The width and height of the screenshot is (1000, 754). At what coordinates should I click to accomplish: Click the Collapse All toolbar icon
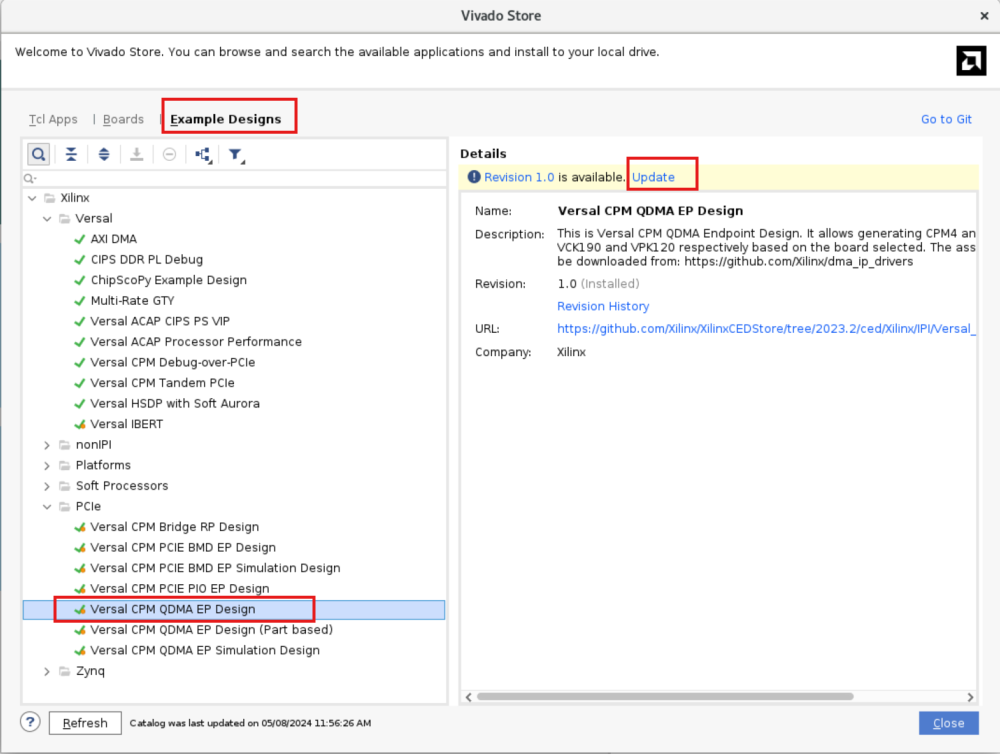click(71, 154)
